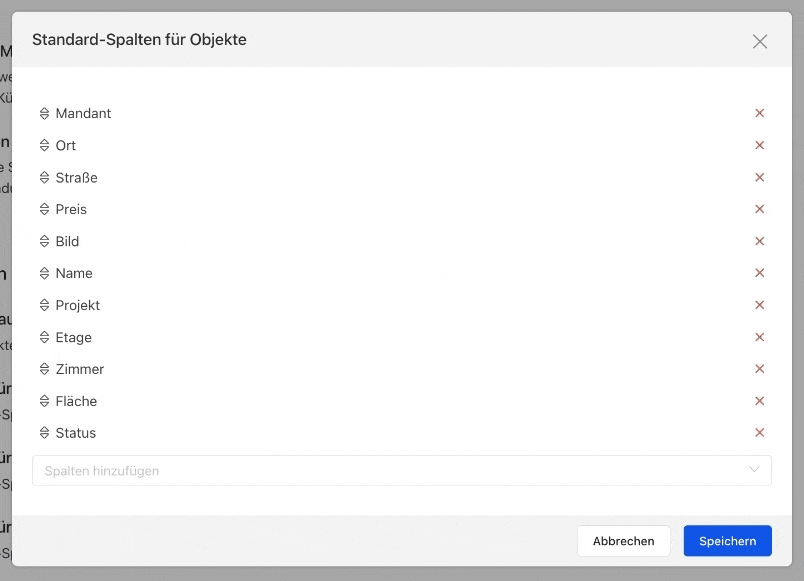Screen dimensions: 804x581
Task: Click the reorder handle of Zimmer
Action: tap(45, 369)
